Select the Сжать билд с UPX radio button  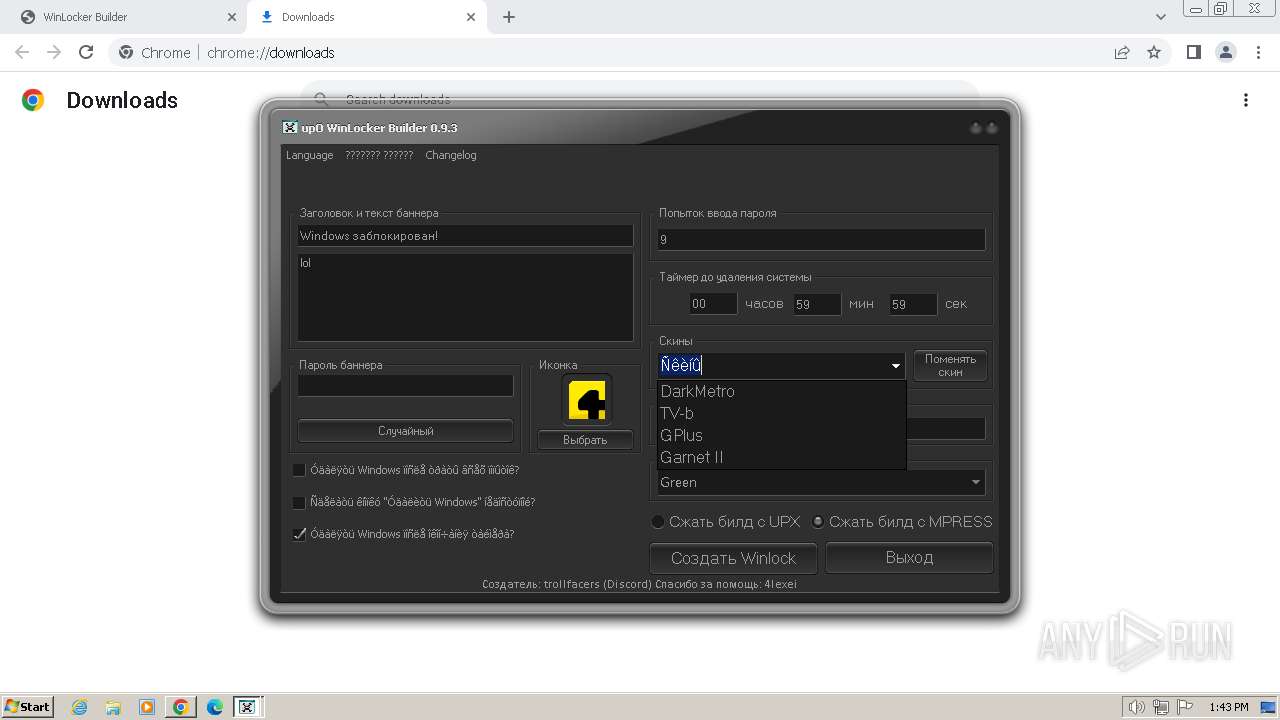pyautogui.click(x=658, y=521)
